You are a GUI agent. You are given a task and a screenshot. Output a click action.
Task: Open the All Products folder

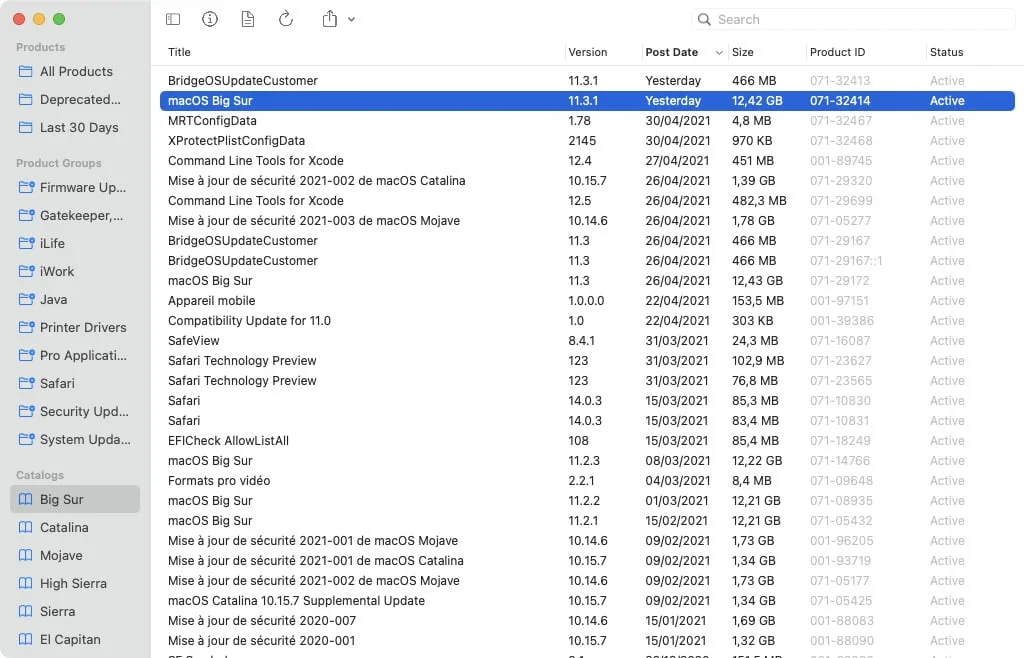click(76, 71)
